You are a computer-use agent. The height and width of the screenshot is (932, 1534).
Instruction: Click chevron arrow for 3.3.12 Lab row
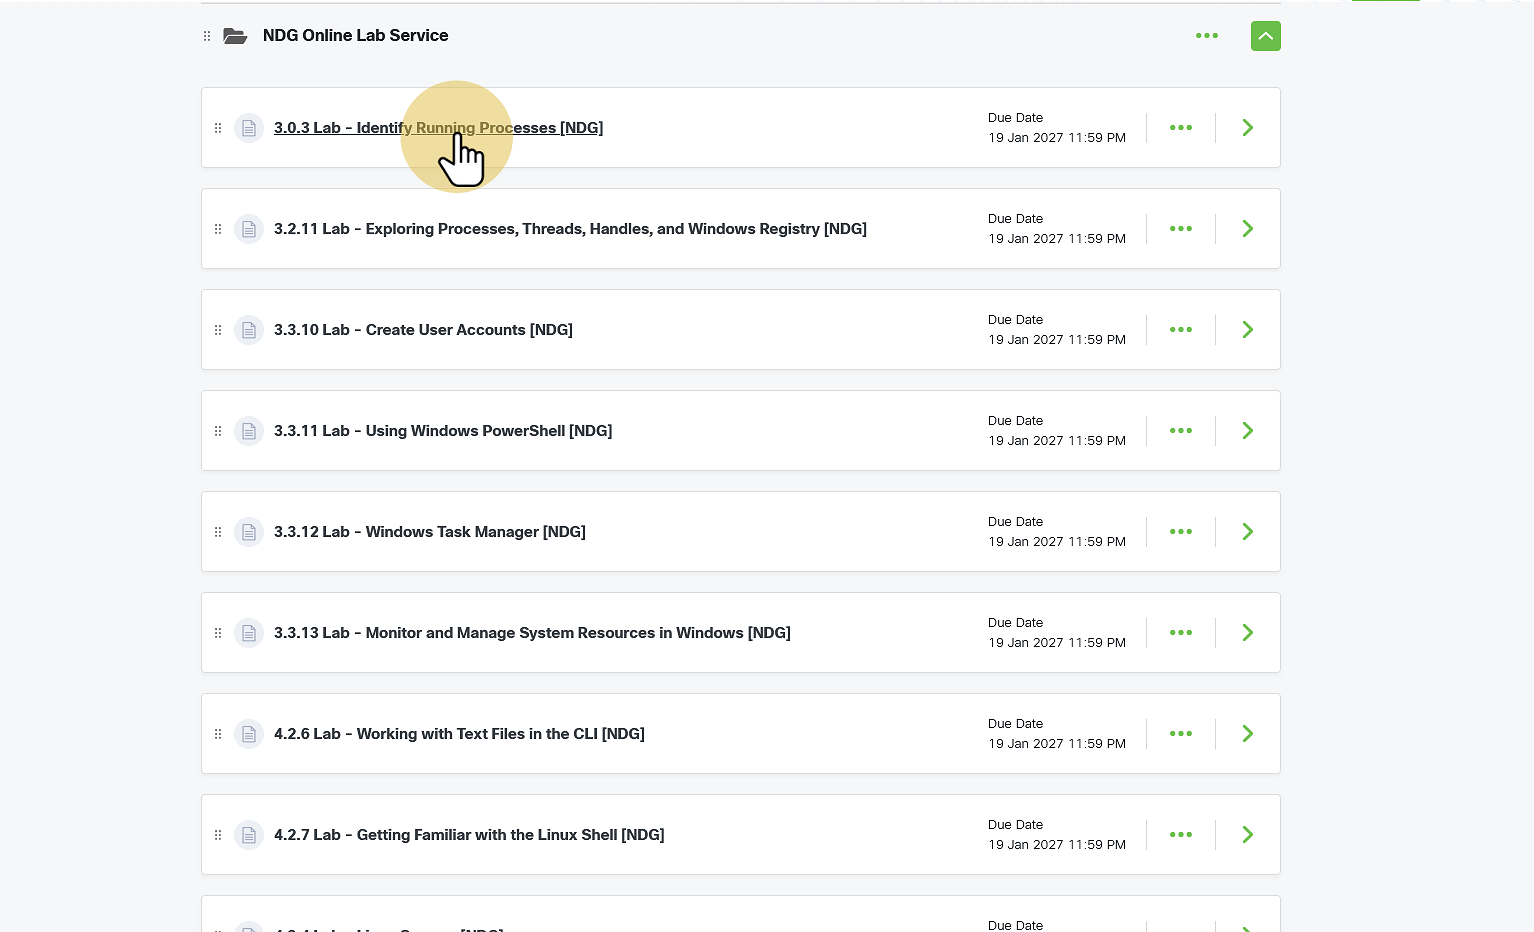tap(1248, 532)
